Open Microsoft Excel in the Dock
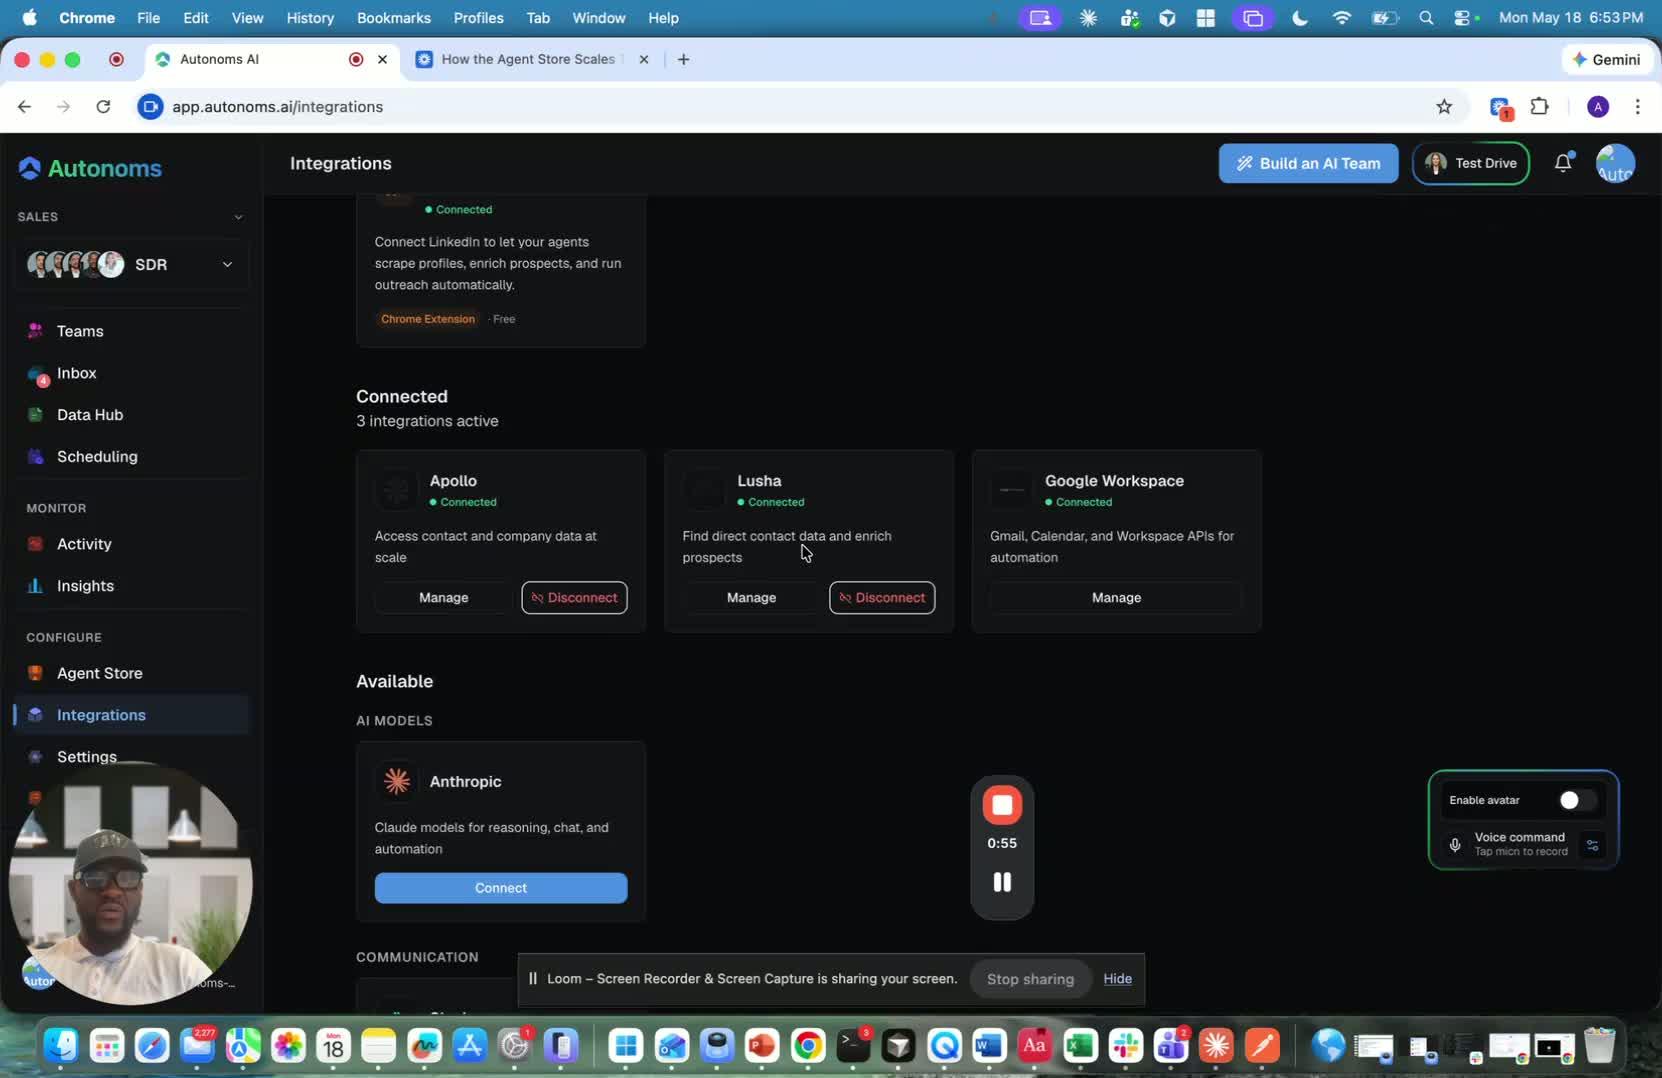Screen dimensions: 1662x1078 [x=1080, y=1046]
